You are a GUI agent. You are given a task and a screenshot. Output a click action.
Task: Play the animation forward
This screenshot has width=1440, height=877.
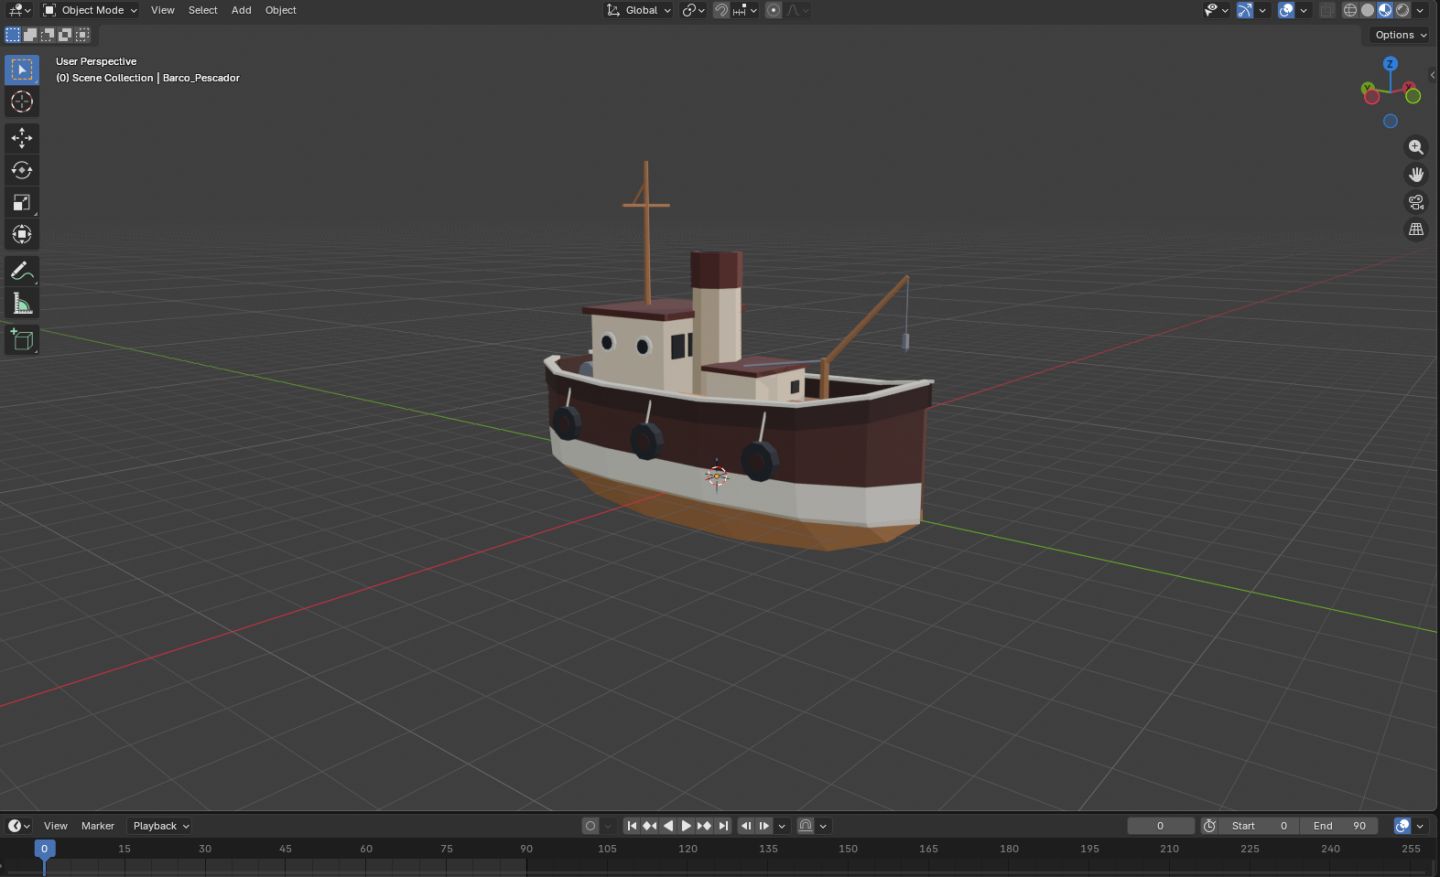686,826
